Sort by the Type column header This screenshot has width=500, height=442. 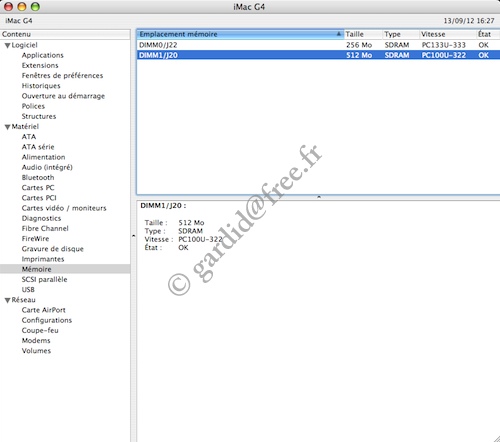401,34
